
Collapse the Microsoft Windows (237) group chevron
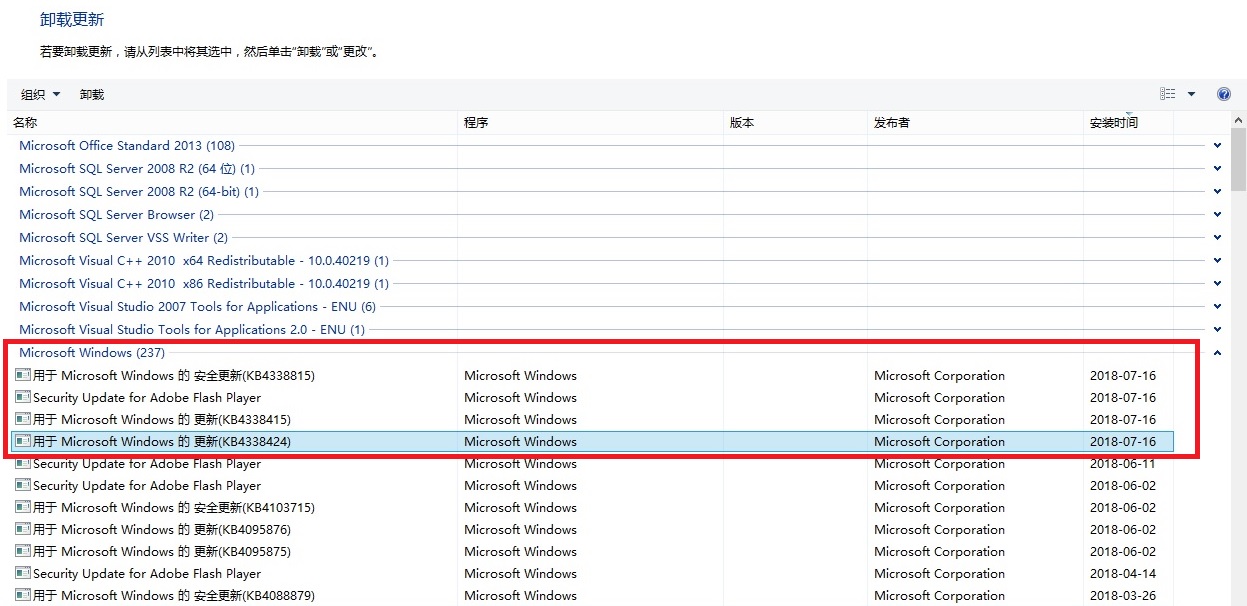pyautogui.click(x=1217, y=353)
